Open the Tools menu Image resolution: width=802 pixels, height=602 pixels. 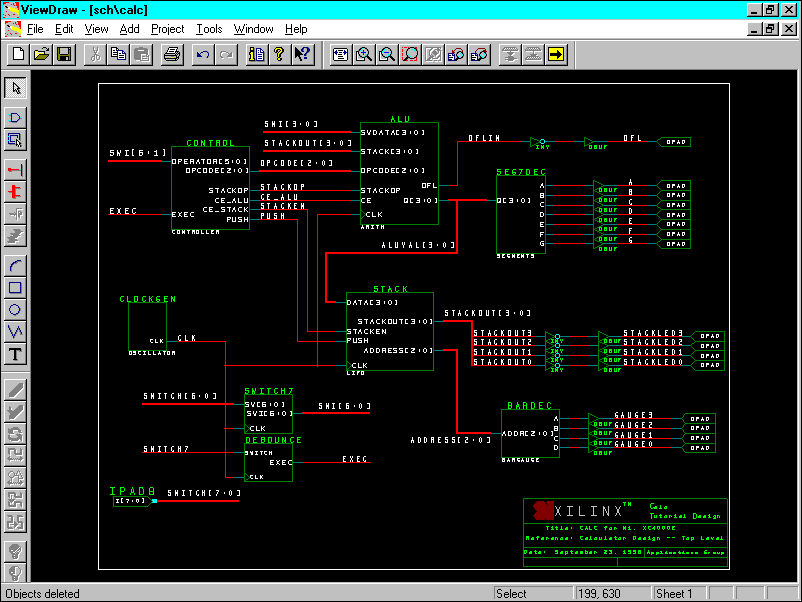[209, 29]
